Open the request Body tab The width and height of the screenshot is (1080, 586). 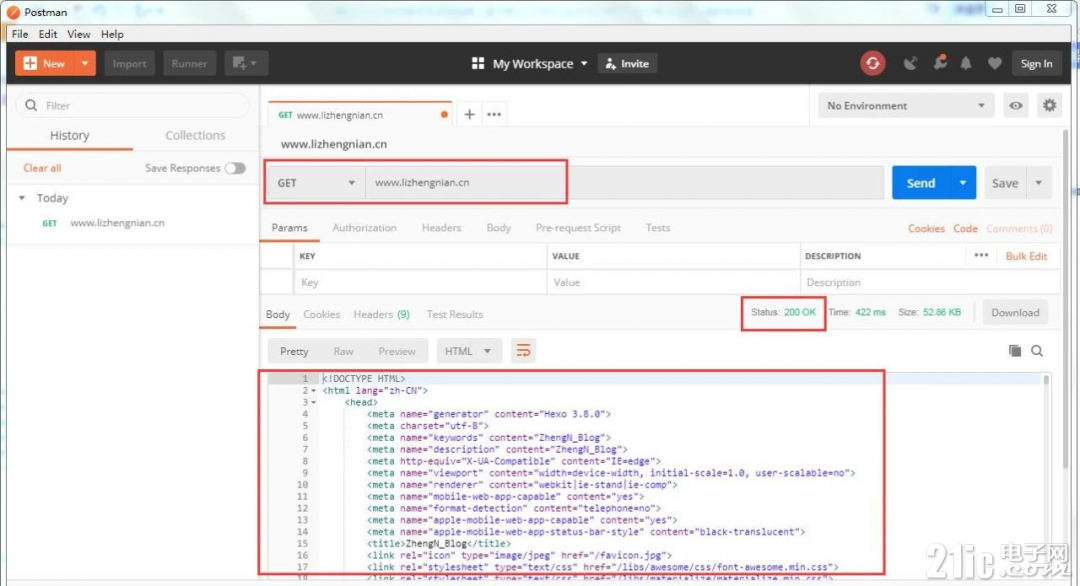click(499, 228)
